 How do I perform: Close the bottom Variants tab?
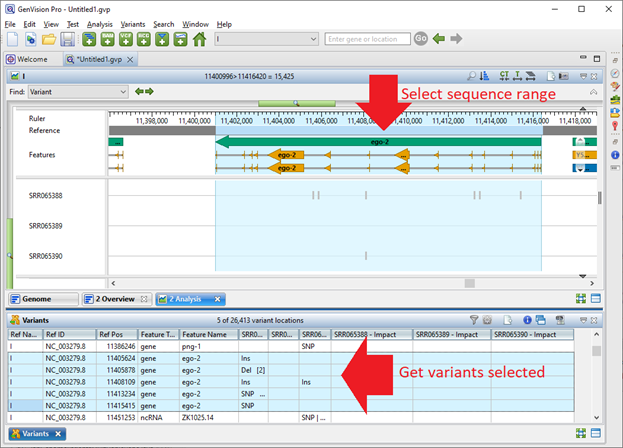tap(58, 434)
